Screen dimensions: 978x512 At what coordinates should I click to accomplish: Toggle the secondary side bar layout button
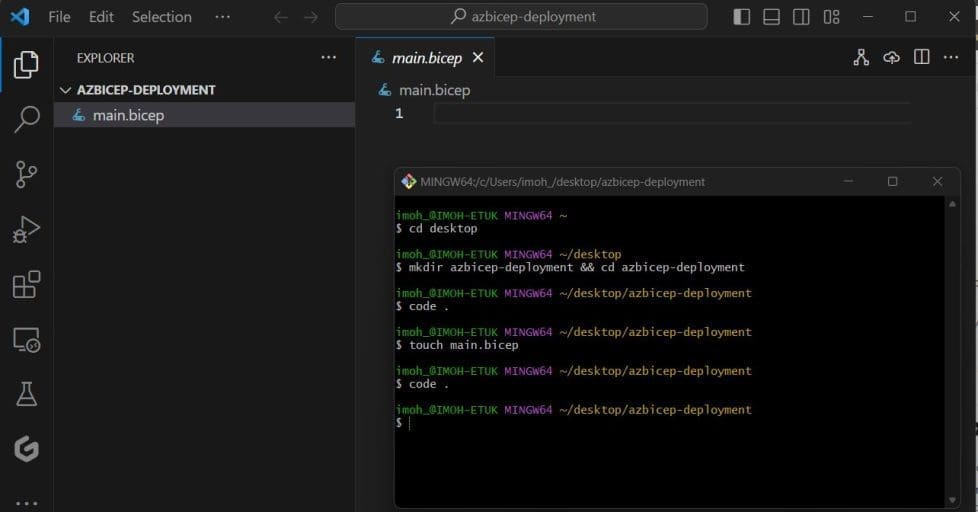coord(801,17)
